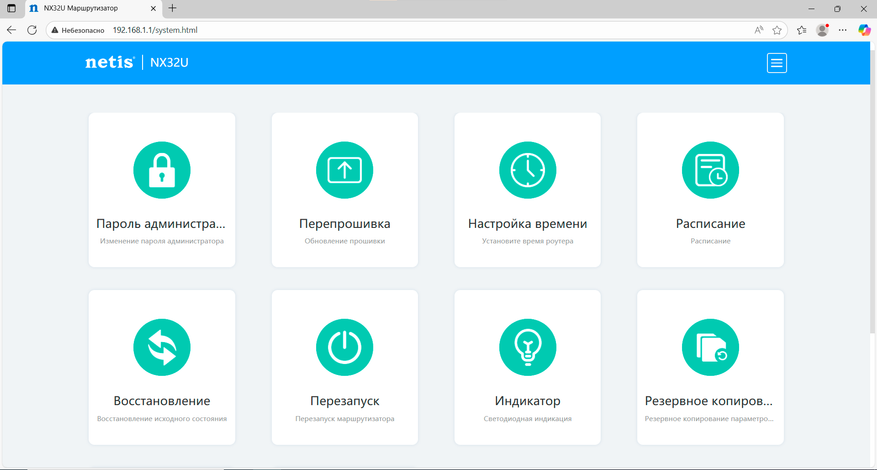The image size is (877, 470).
Task: Click the tab actions icon at top left
Action: coord(11,8)
